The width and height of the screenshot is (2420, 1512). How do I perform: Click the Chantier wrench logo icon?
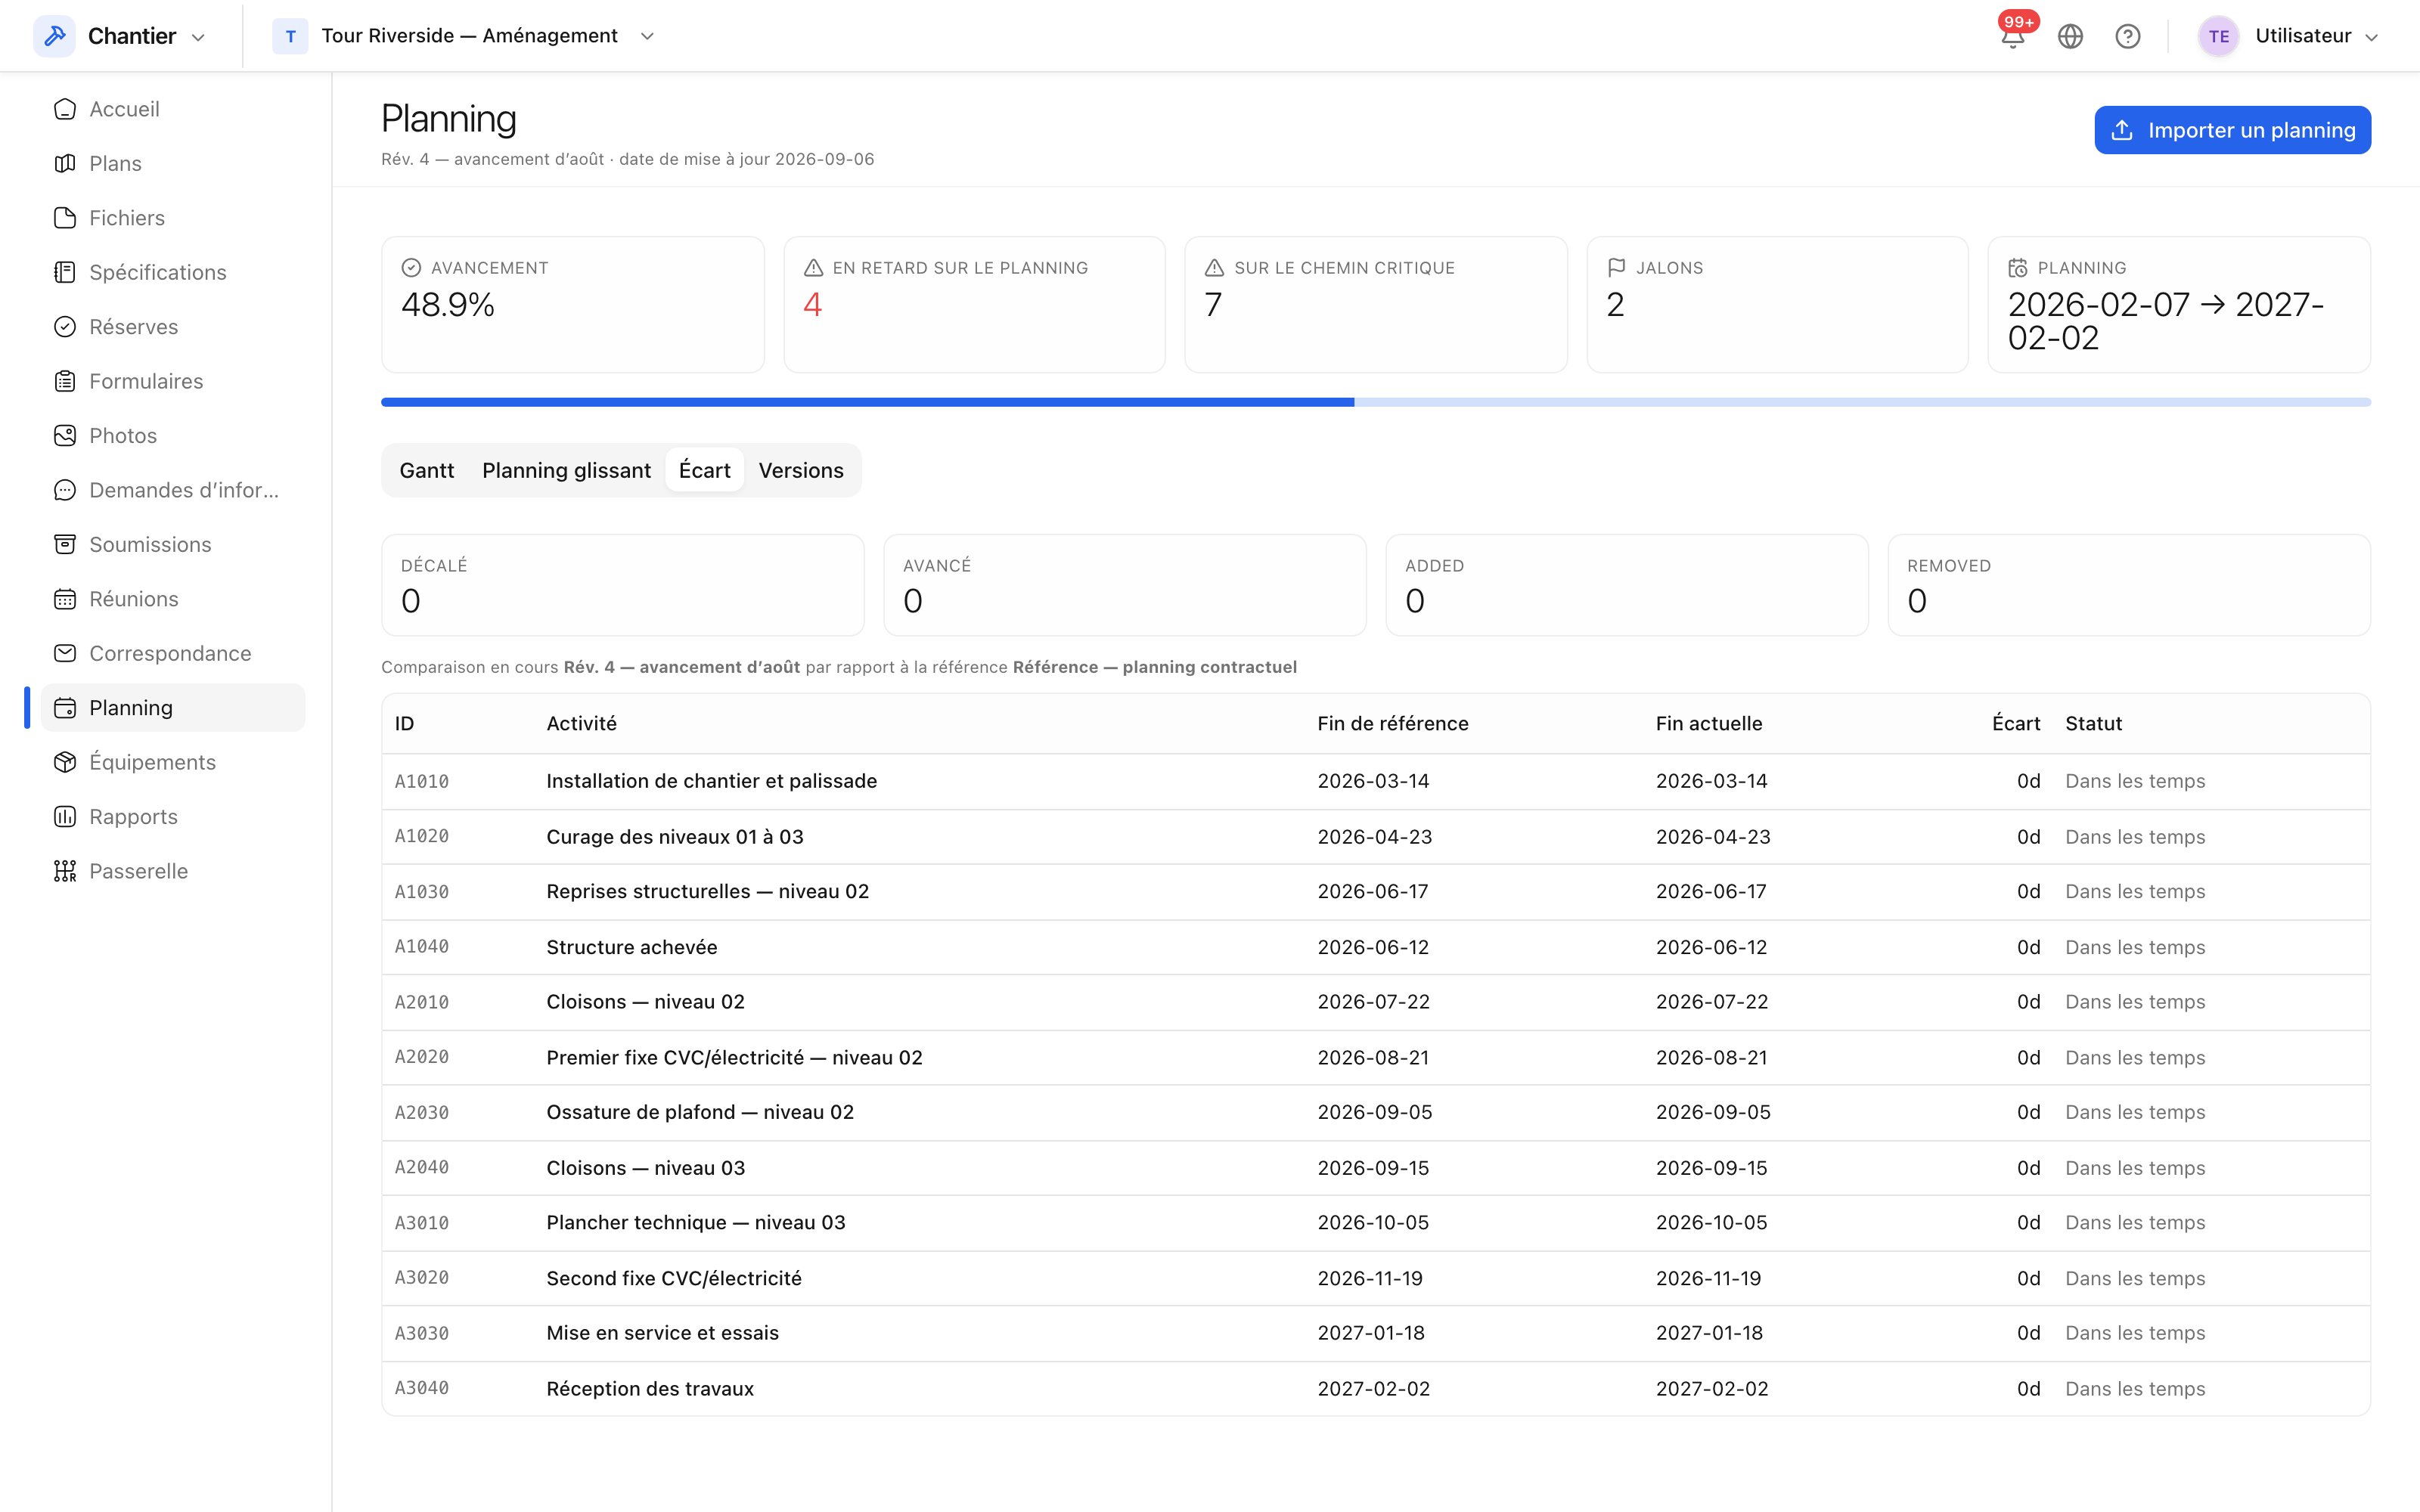coord(55,36)
